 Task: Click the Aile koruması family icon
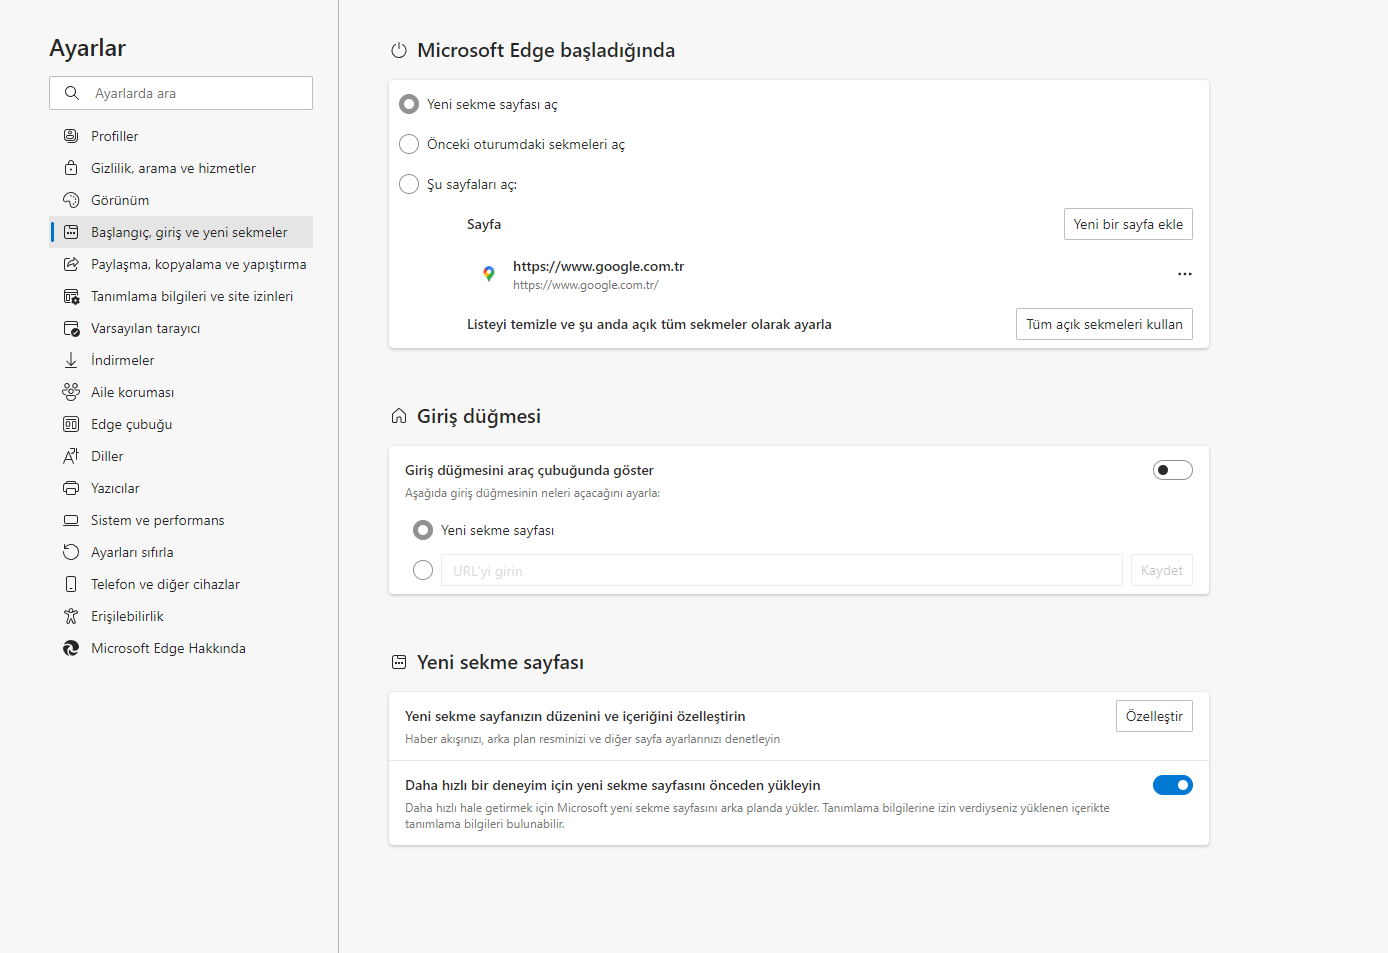71,392
